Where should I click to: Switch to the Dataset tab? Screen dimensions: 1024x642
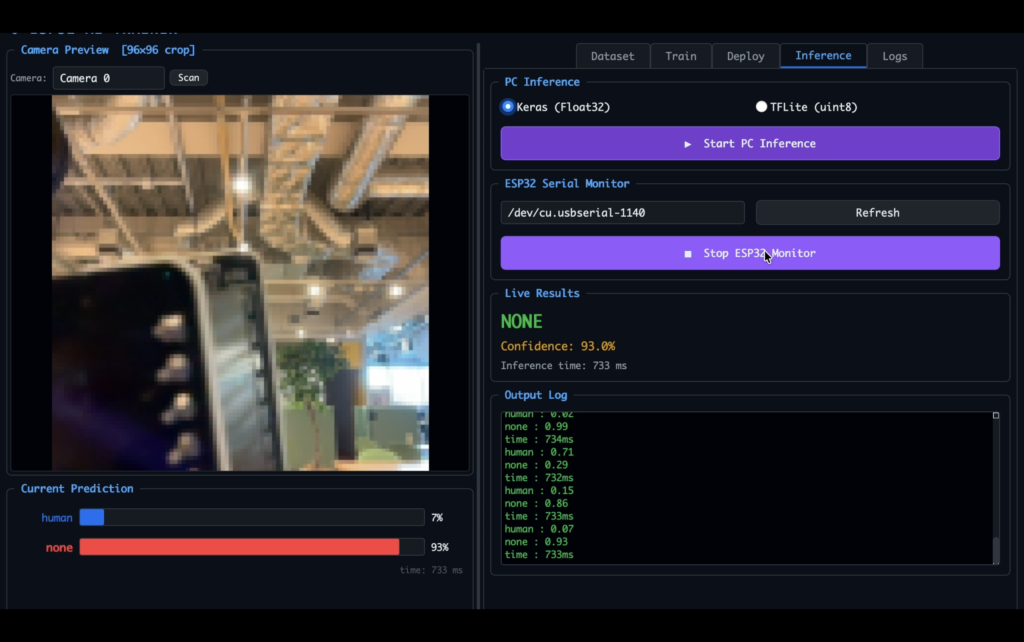613,56
